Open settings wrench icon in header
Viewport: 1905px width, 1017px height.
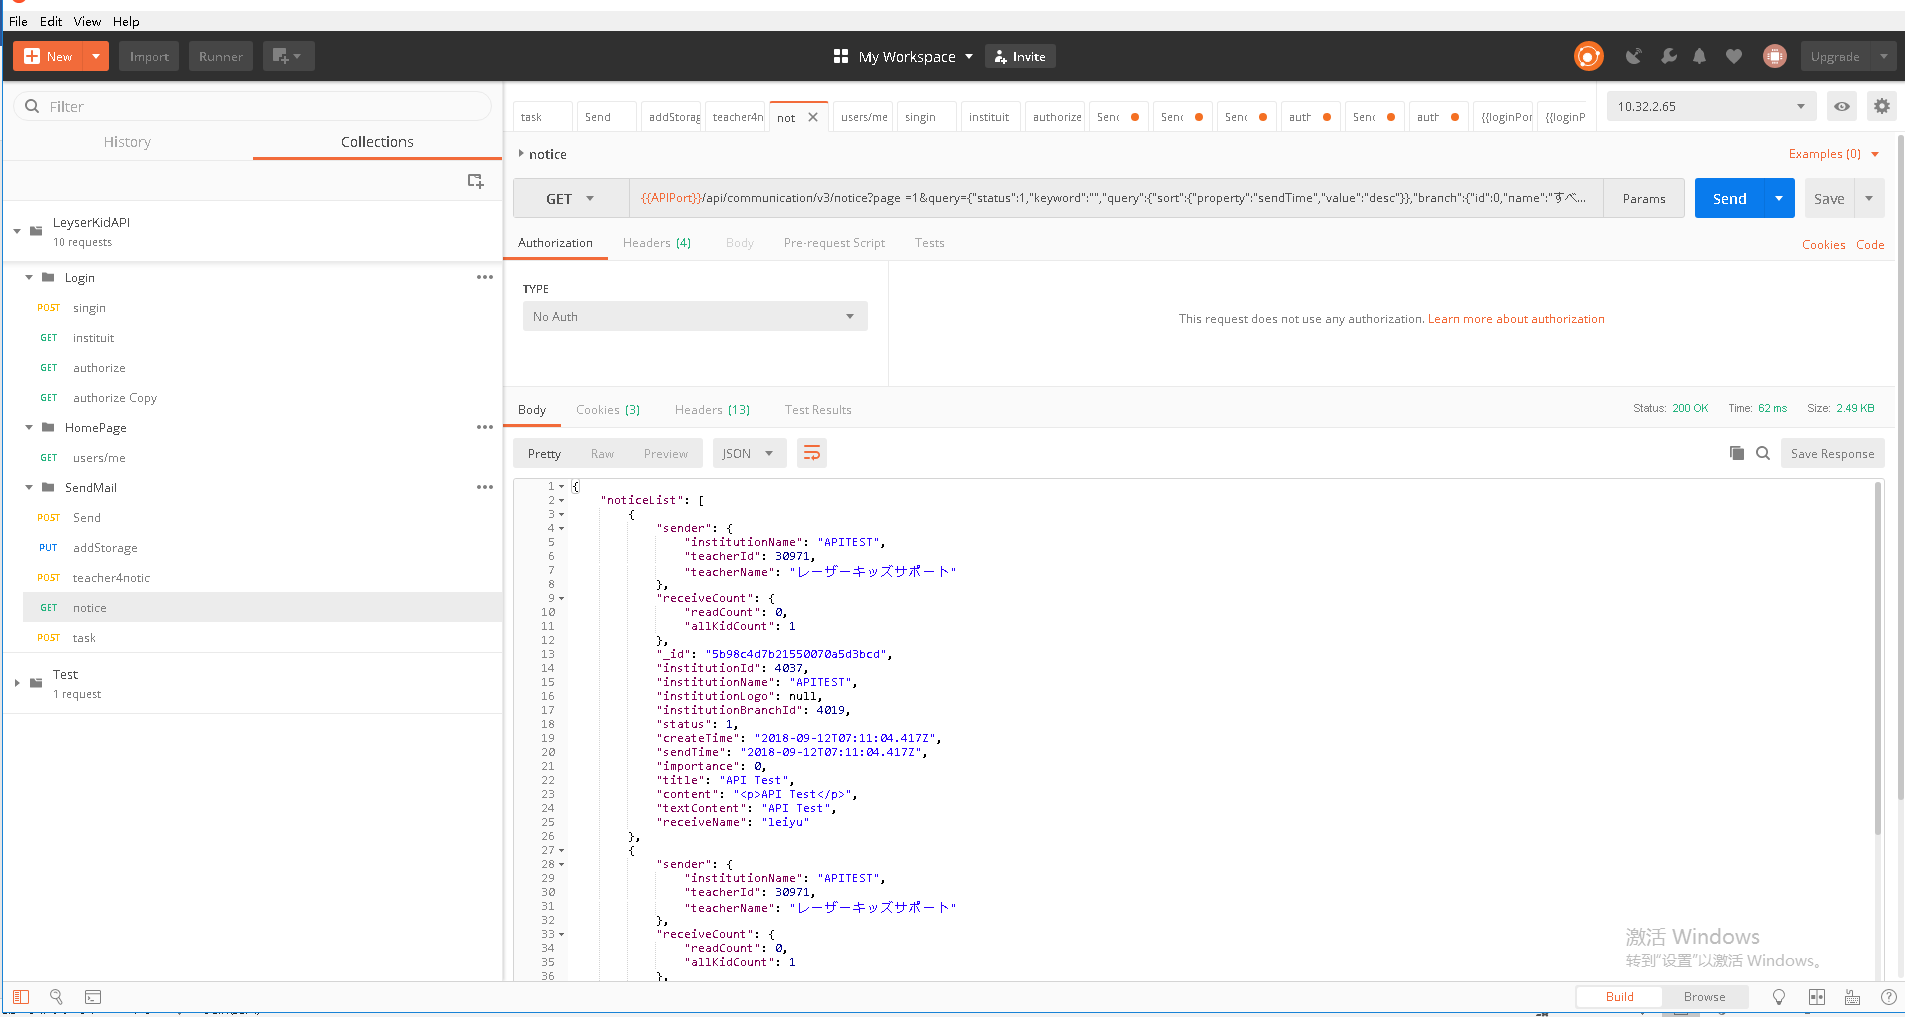(x=1668, y=56)
